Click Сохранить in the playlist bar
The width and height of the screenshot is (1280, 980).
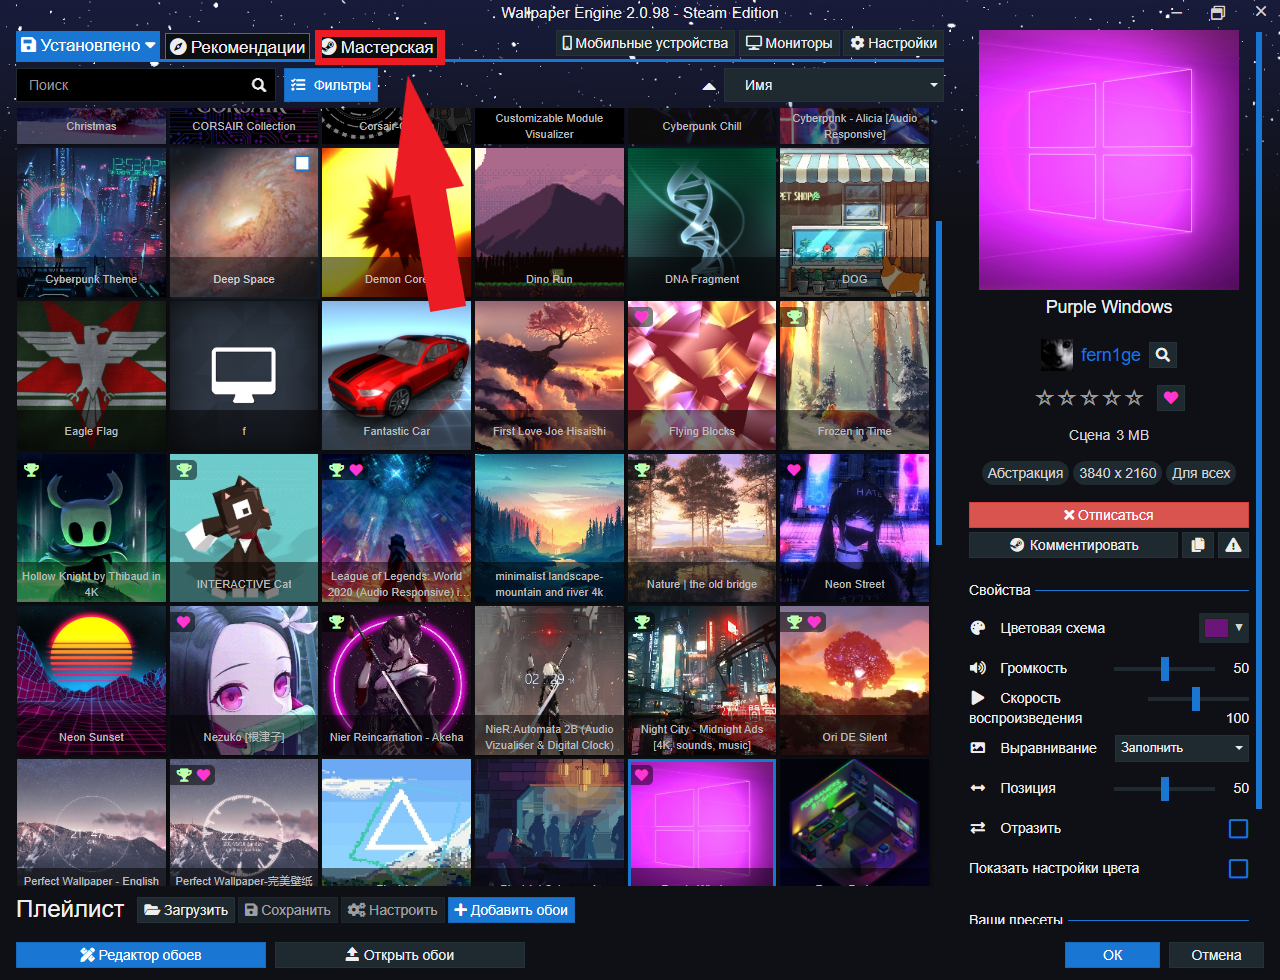[x=287, y=910]
